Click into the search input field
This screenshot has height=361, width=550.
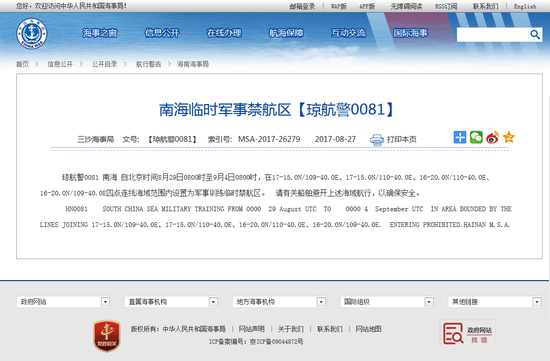click(x=493, y=35)
